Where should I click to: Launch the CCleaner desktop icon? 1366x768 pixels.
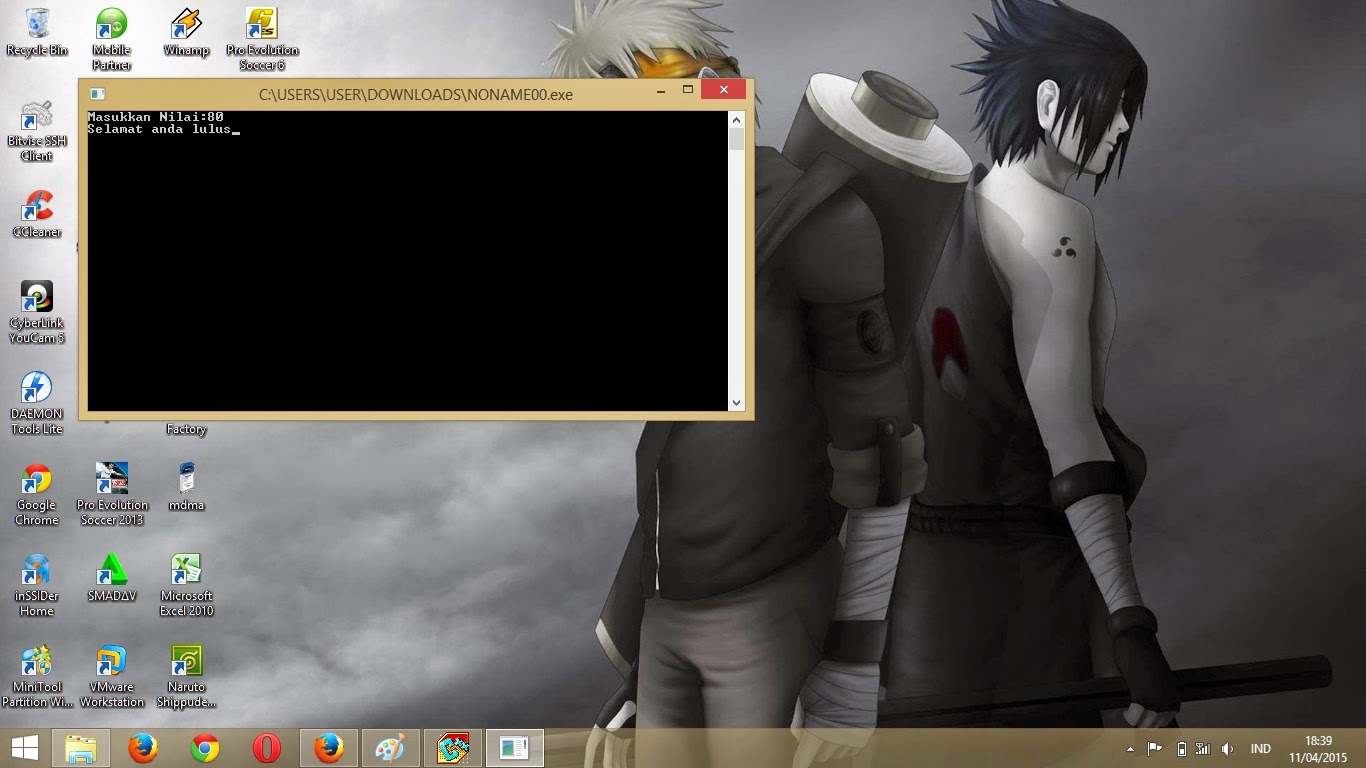point(37,214)
